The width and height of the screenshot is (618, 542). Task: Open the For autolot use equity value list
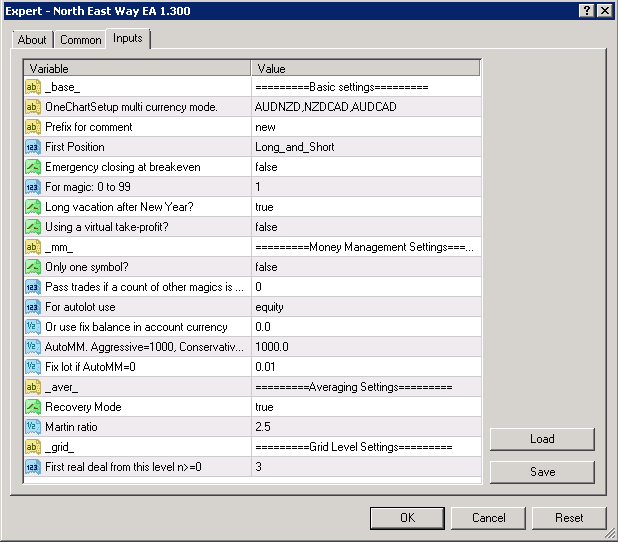pos(365,307)
